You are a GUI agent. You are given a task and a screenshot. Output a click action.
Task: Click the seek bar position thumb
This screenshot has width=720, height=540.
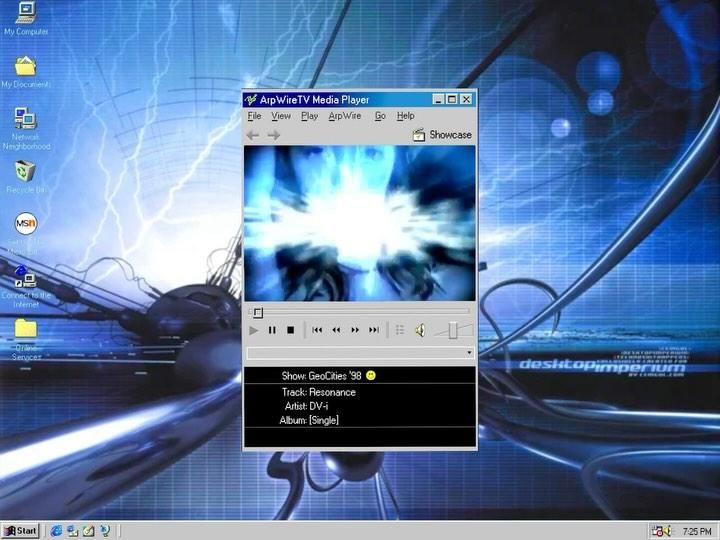click(258, 313)
